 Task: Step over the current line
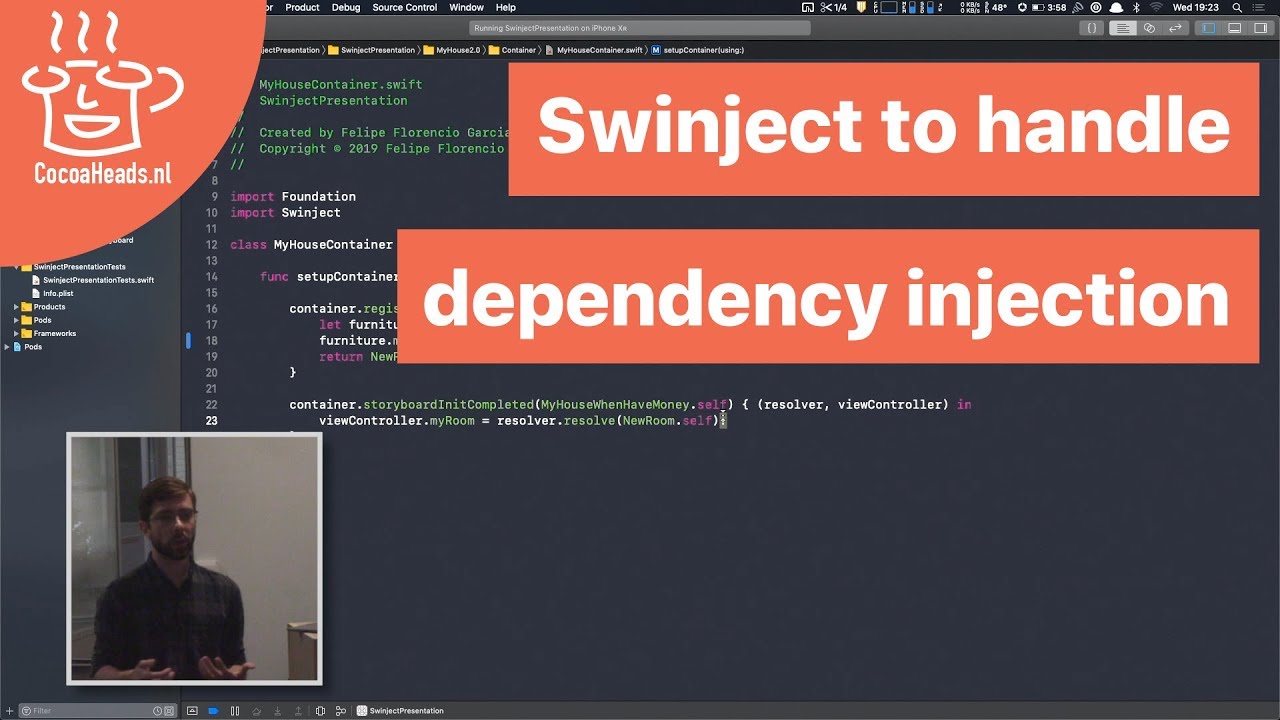pyautogui.click(x=256, y=711)
